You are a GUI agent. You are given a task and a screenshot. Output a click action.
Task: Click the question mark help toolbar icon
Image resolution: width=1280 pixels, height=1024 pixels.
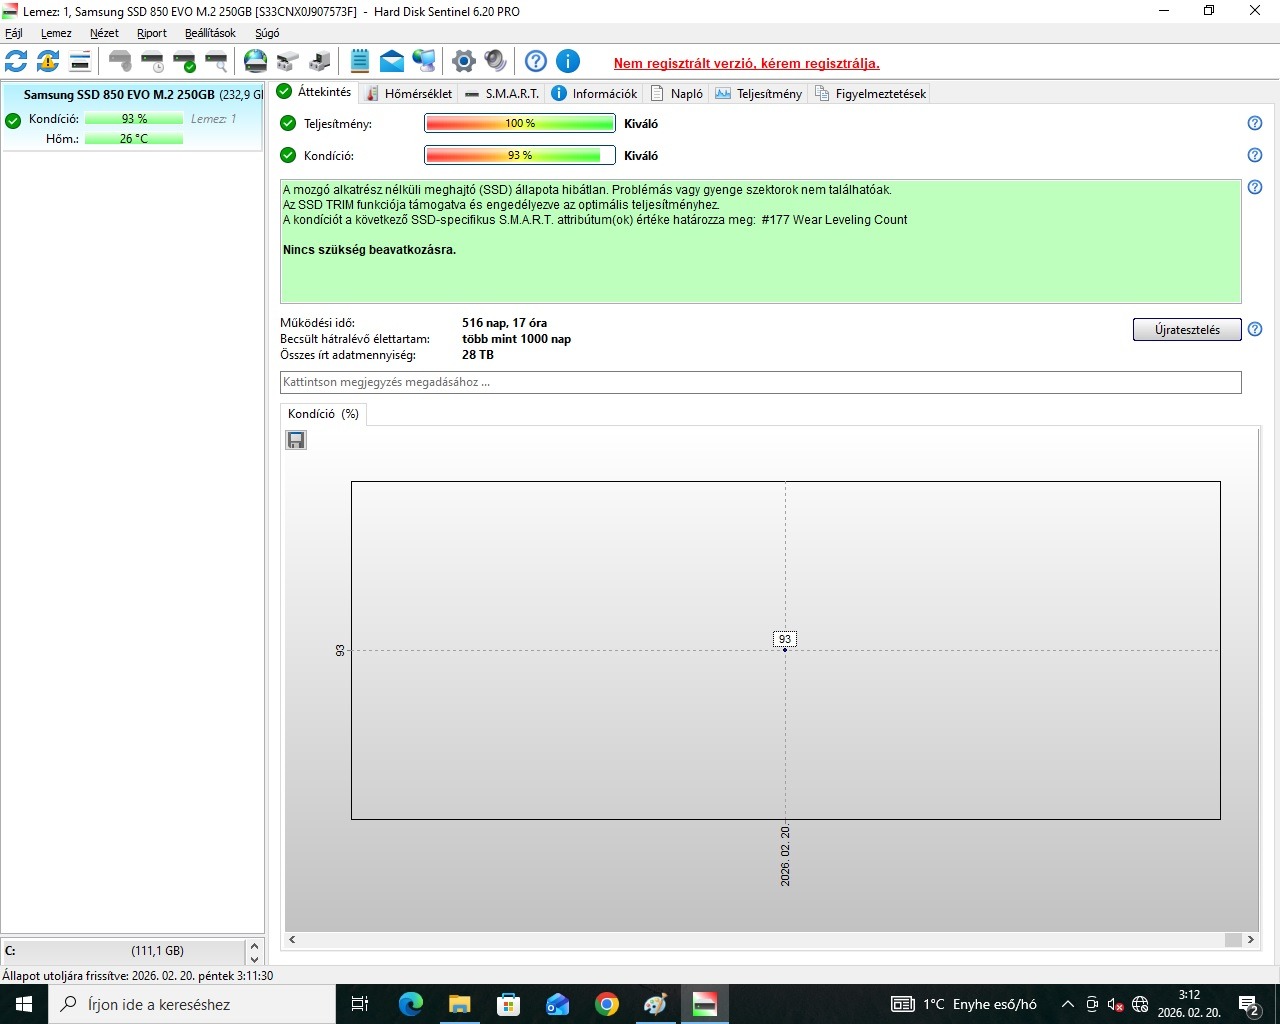pos(536,61)
